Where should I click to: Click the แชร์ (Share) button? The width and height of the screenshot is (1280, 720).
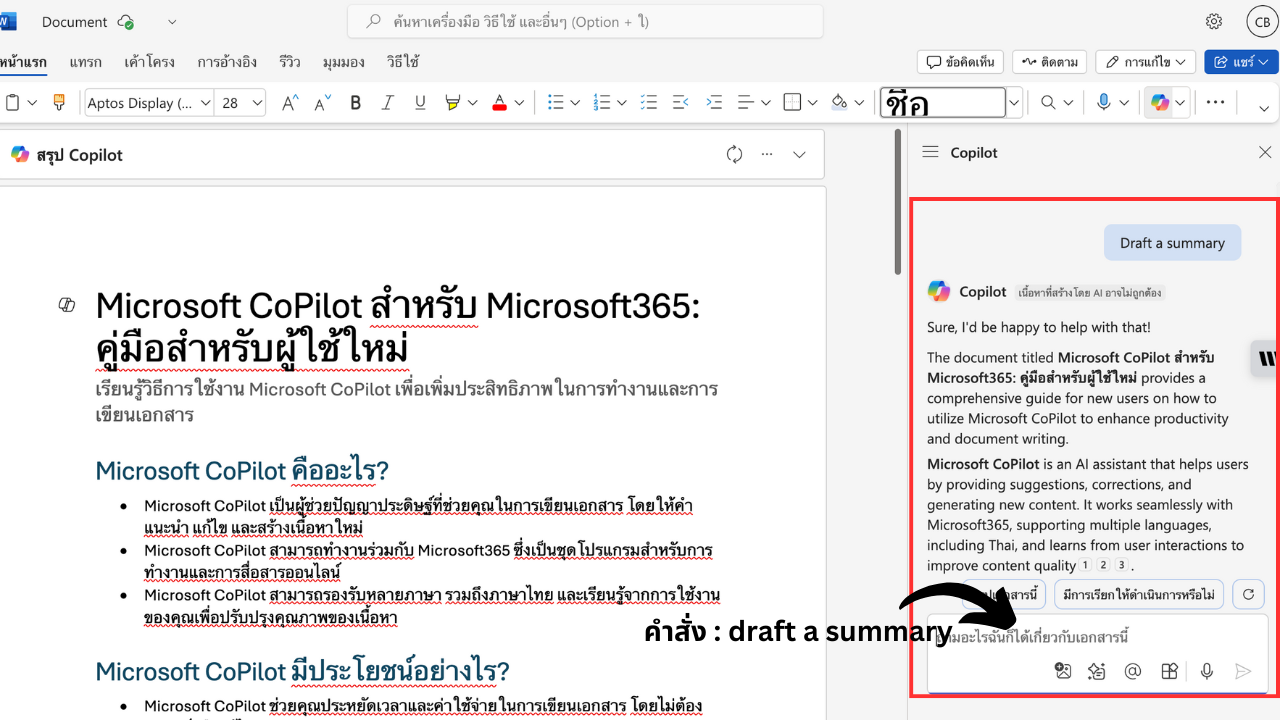point(1240,62)
